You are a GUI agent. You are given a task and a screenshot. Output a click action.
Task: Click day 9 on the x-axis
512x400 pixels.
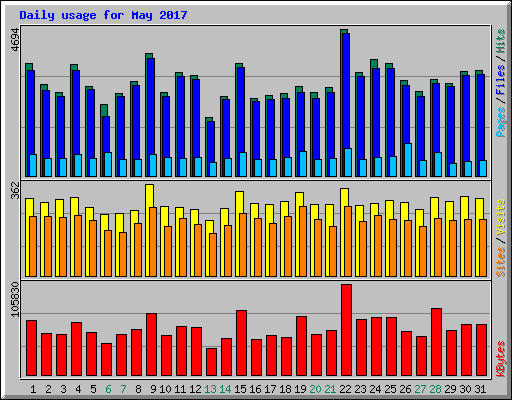tap(153, 389)
